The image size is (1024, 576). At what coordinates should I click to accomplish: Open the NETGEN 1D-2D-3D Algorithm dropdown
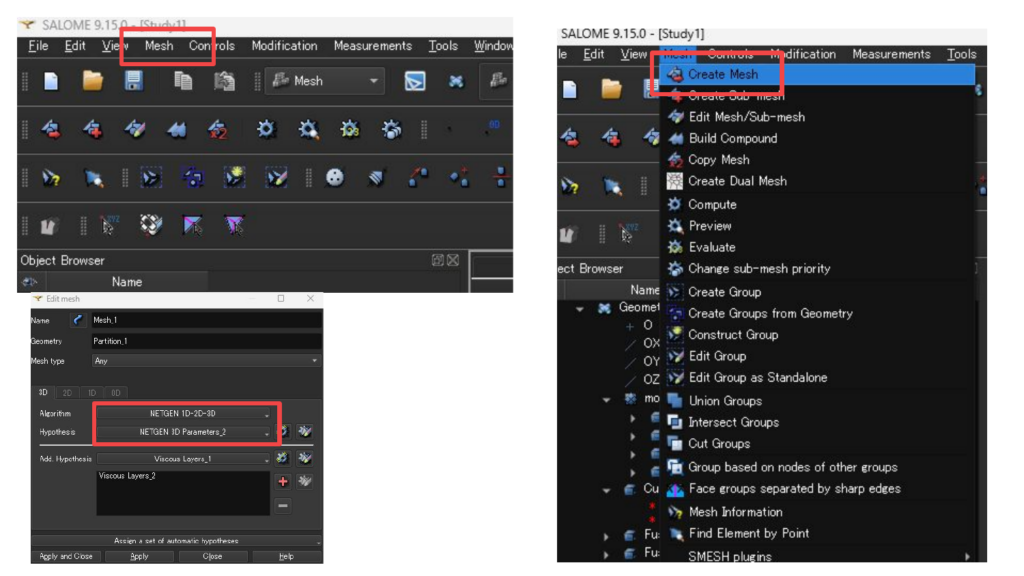pos(183,413)
